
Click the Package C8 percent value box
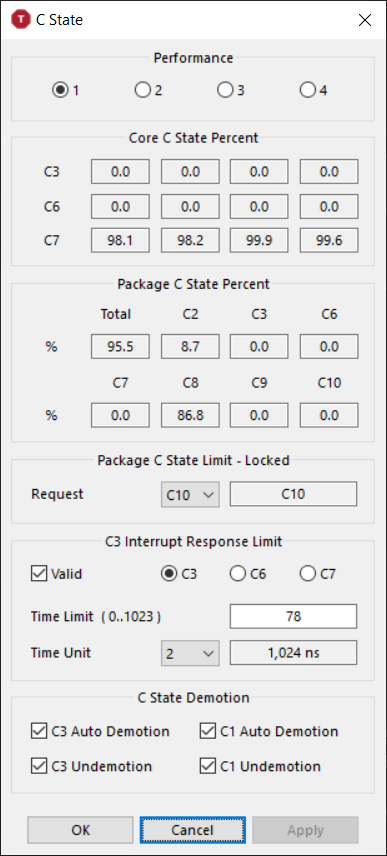[190, 415]
